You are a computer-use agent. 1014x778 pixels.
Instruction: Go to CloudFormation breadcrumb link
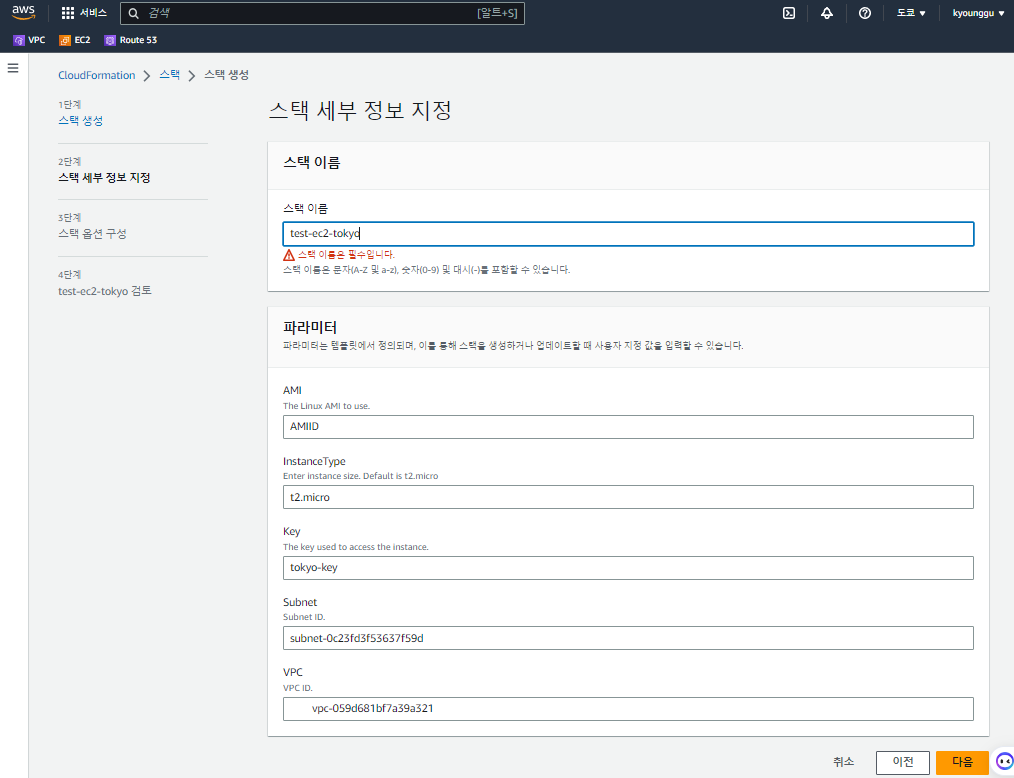point(96,75)
